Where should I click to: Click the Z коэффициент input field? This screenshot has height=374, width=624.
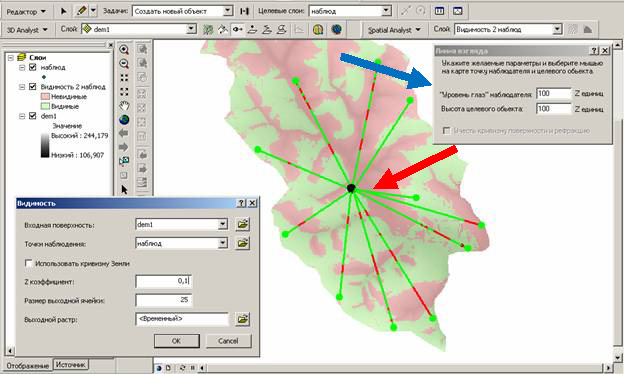[x=164, y=281]
